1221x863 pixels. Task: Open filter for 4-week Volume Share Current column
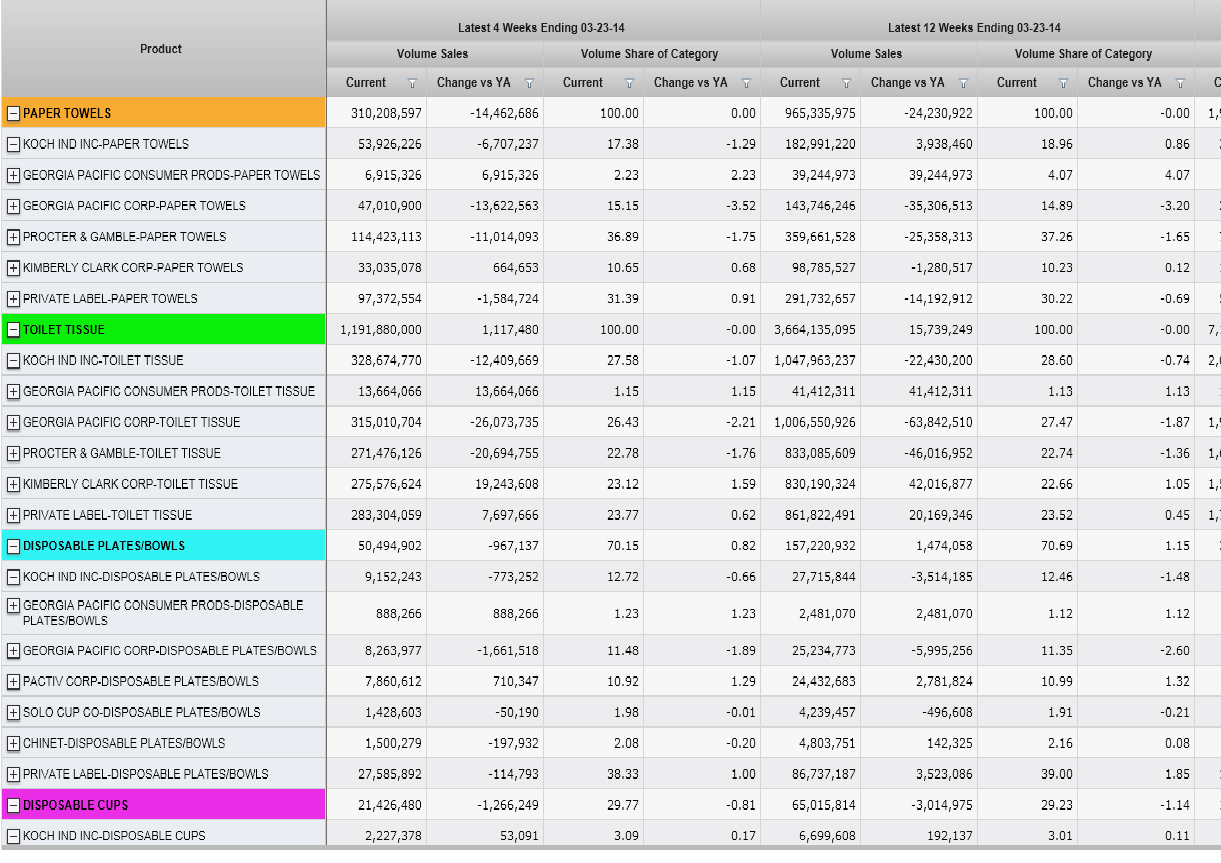coord(629,83)
